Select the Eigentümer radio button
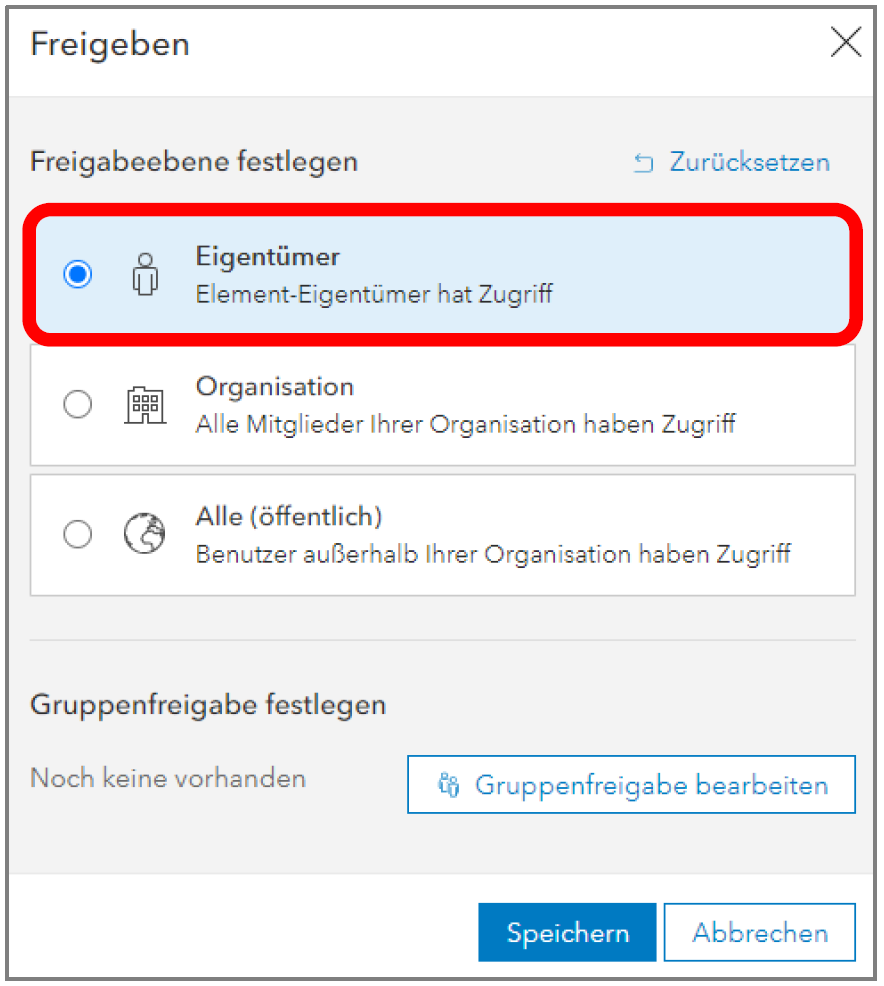884x986 pixels. pyautogui.click(x=77, y=274)
